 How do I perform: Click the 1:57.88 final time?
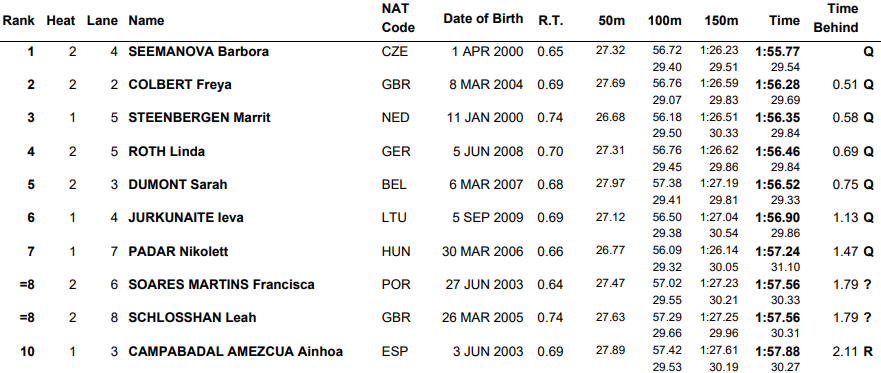[x=778, y=352]
